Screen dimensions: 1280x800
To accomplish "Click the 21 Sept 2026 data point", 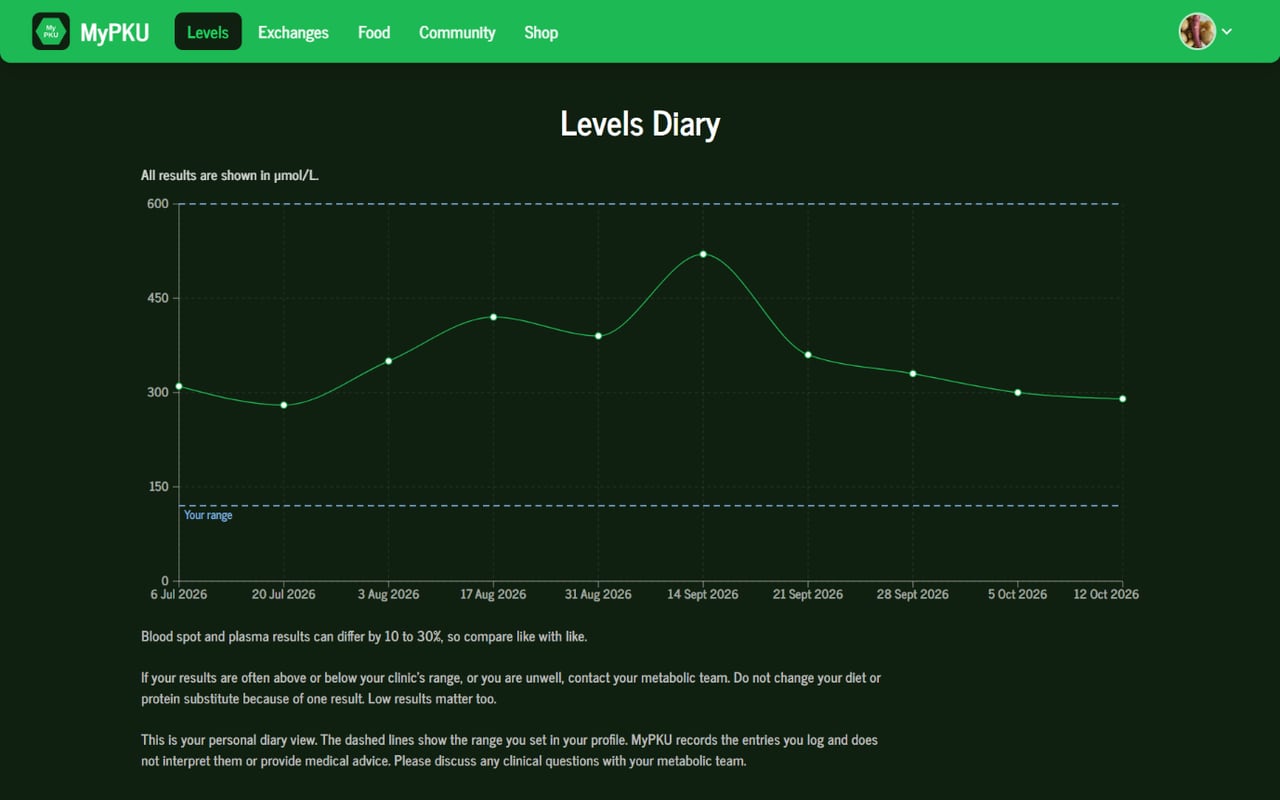I will pyautogui.click(x=808, y=355).
